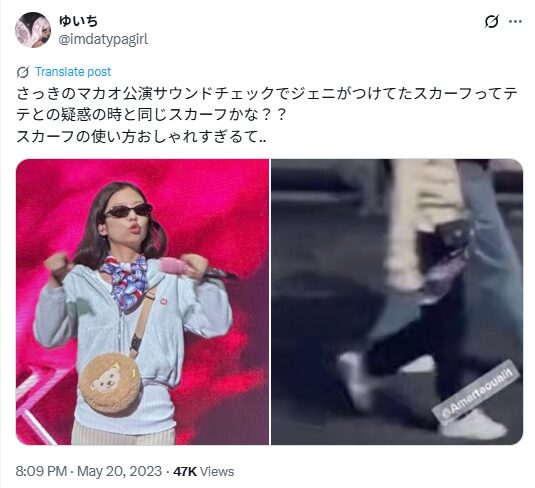Open the left photo with pink stage background
The image size is (535, 488).
pyautogui.click(x=142, y=302)
